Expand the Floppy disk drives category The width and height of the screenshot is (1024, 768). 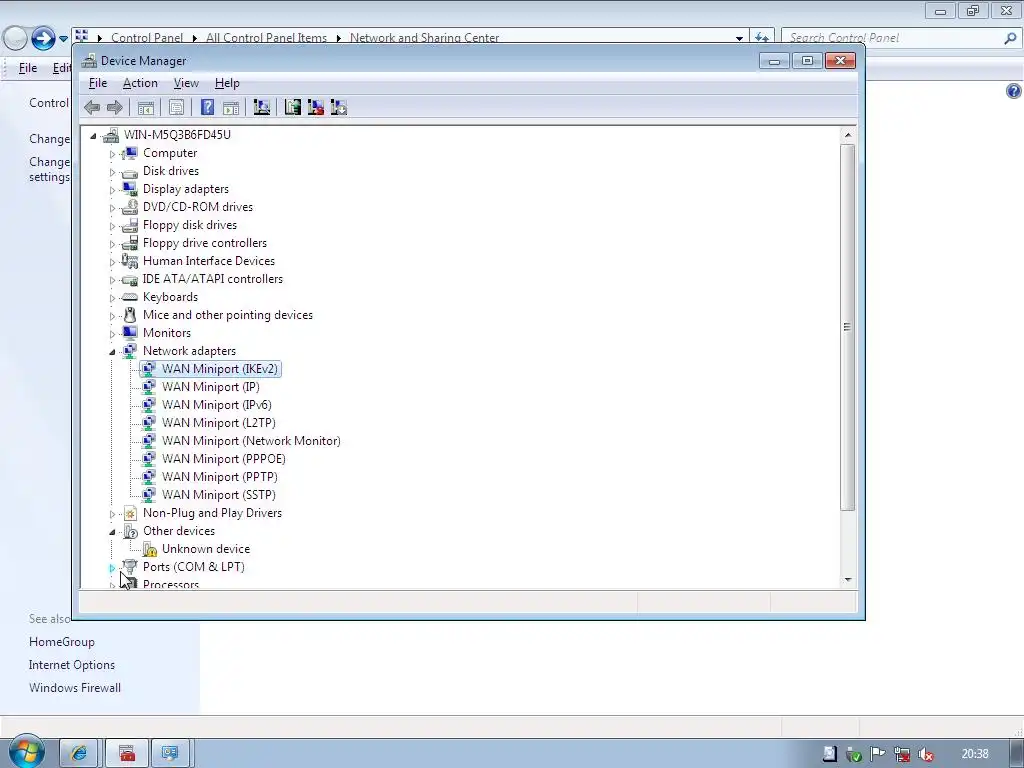click(112, 226)
